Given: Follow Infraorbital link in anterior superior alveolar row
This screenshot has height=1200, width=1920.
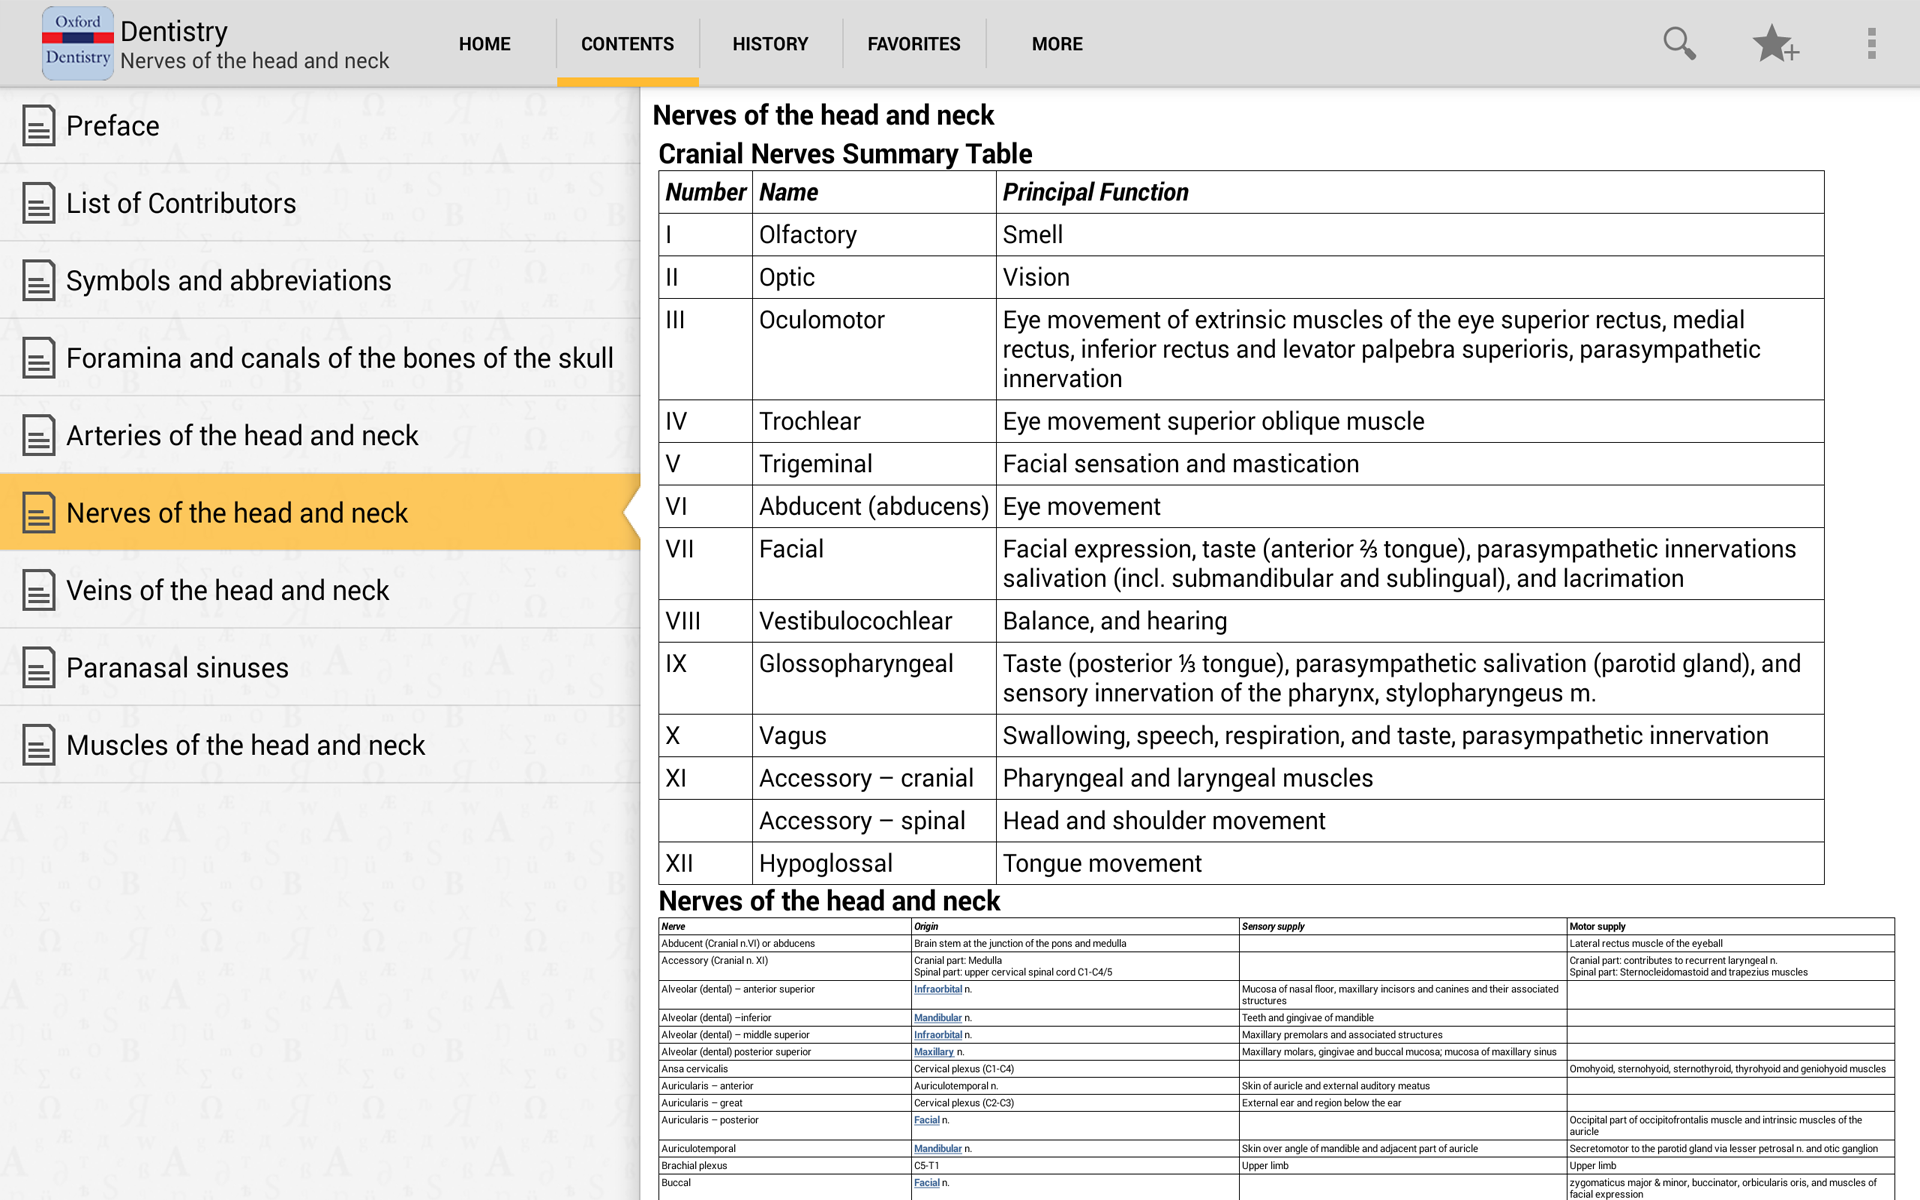Looking at the screenshot, I should (938, 990).
